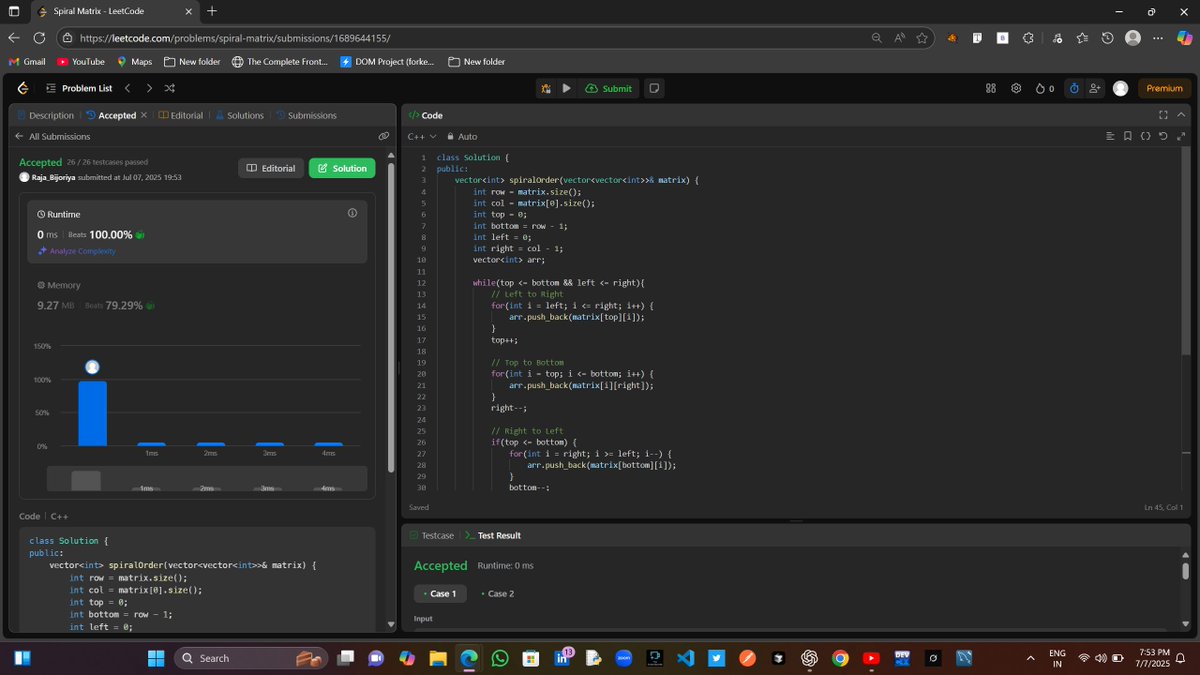Open the Solutions tab
Screen dimensions: 1200x675
point(239,115)
